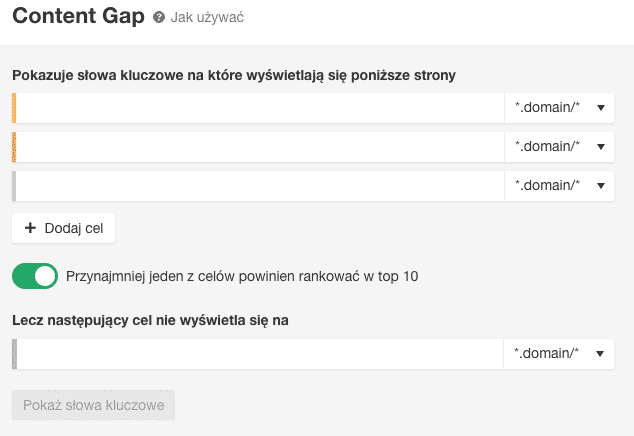Viewport: 634px width, 436px height.
Task: Click the plus icon beside 'Dodaj cel'
Action: pyautogui.click(x=30, y=228)
